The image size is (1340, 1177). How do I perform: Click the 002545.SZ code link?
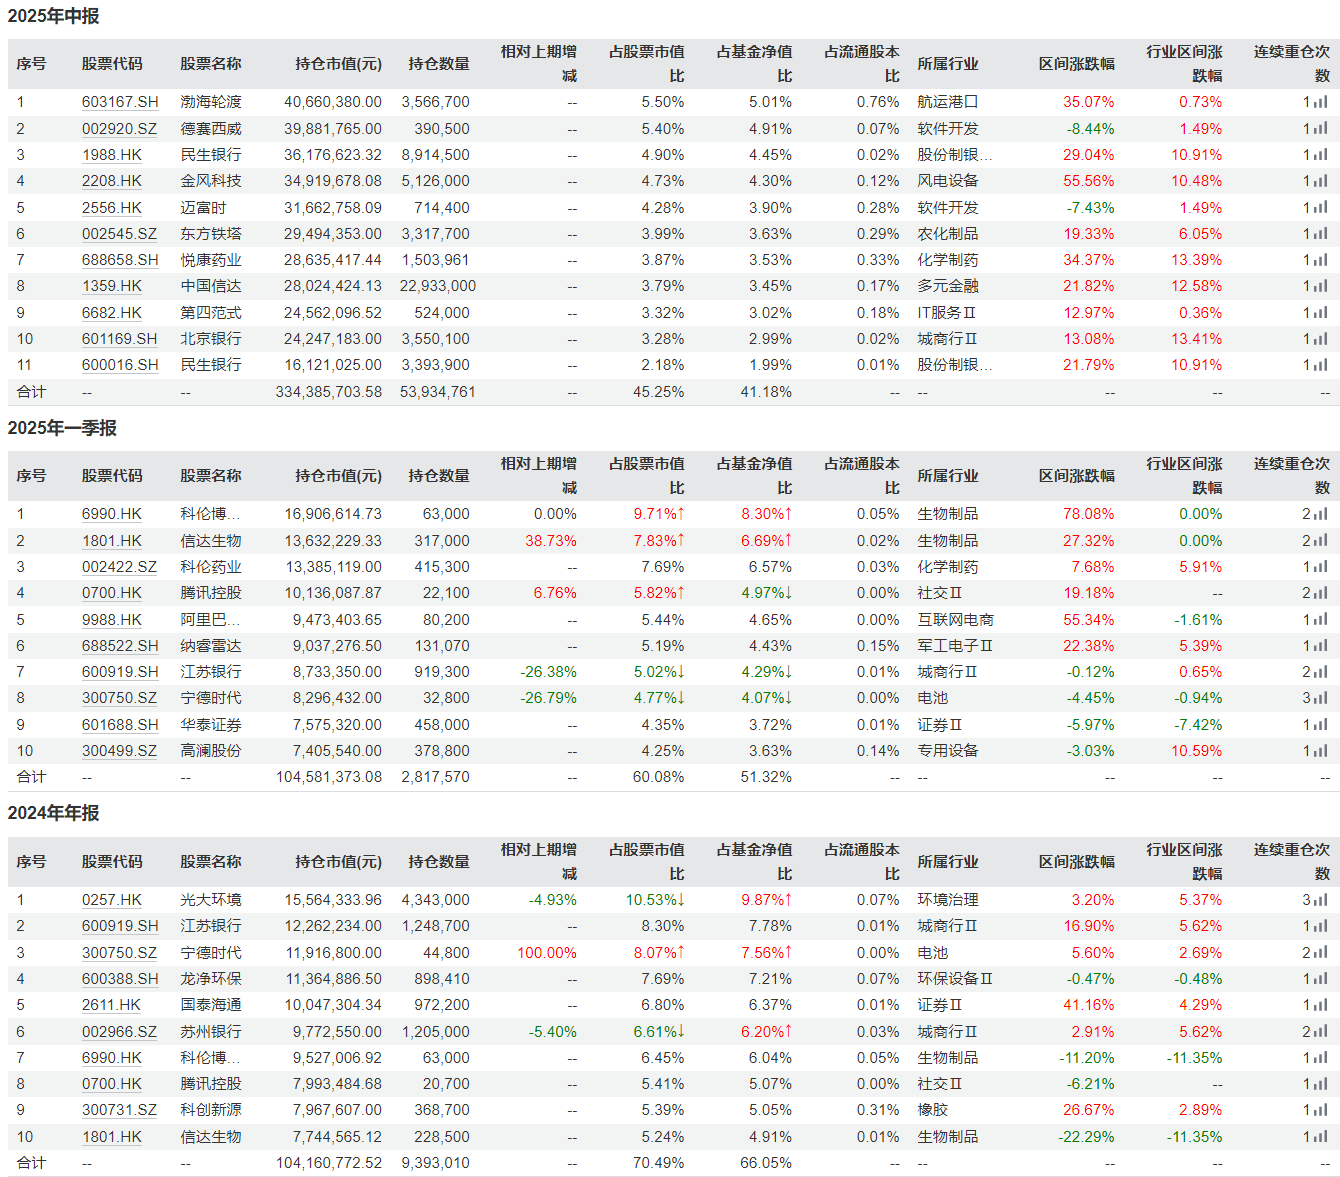pyautogui.click(x=119, y=234)
